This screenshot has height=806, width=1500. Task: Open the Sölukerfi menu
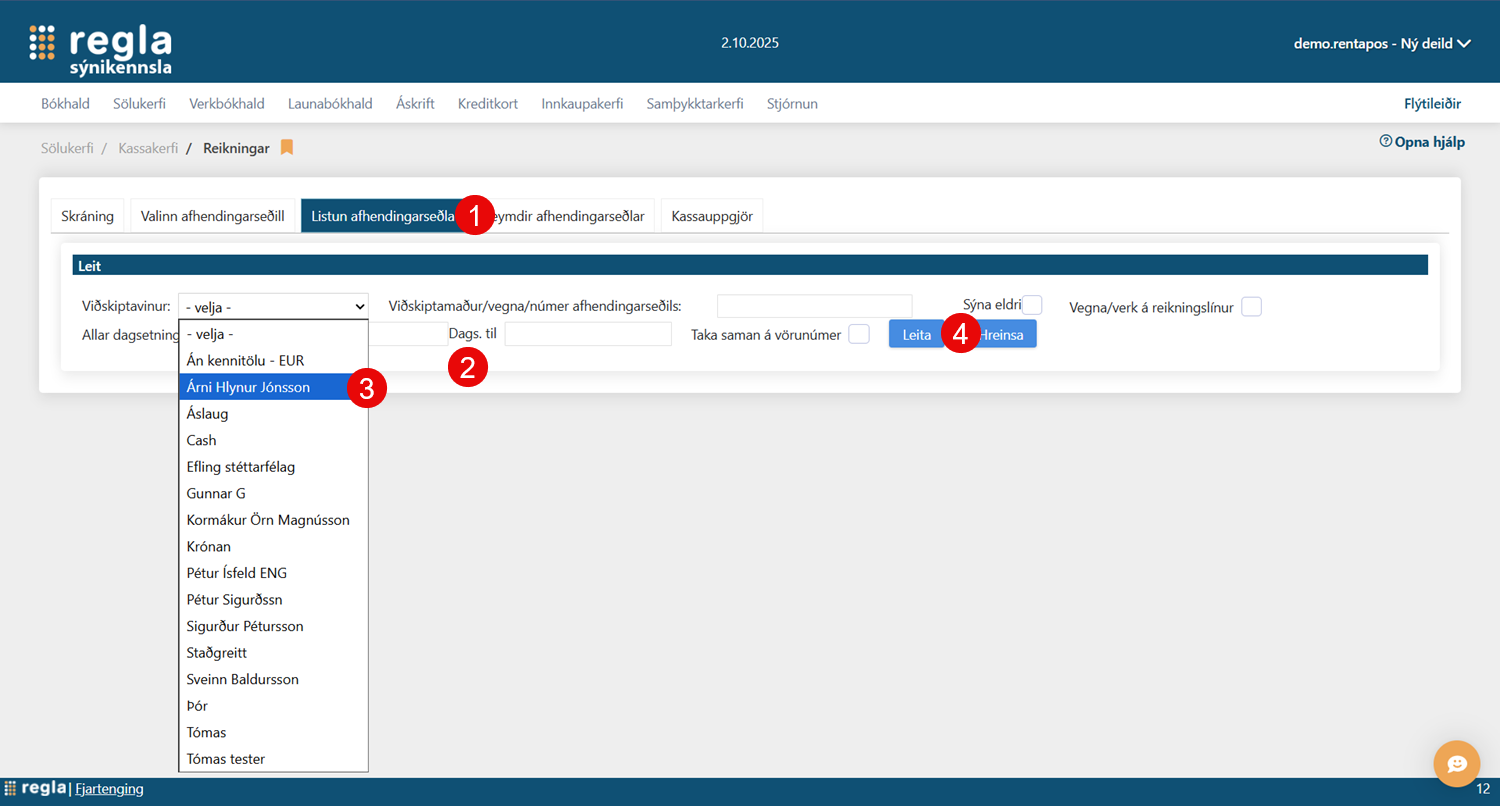[139, 104]
